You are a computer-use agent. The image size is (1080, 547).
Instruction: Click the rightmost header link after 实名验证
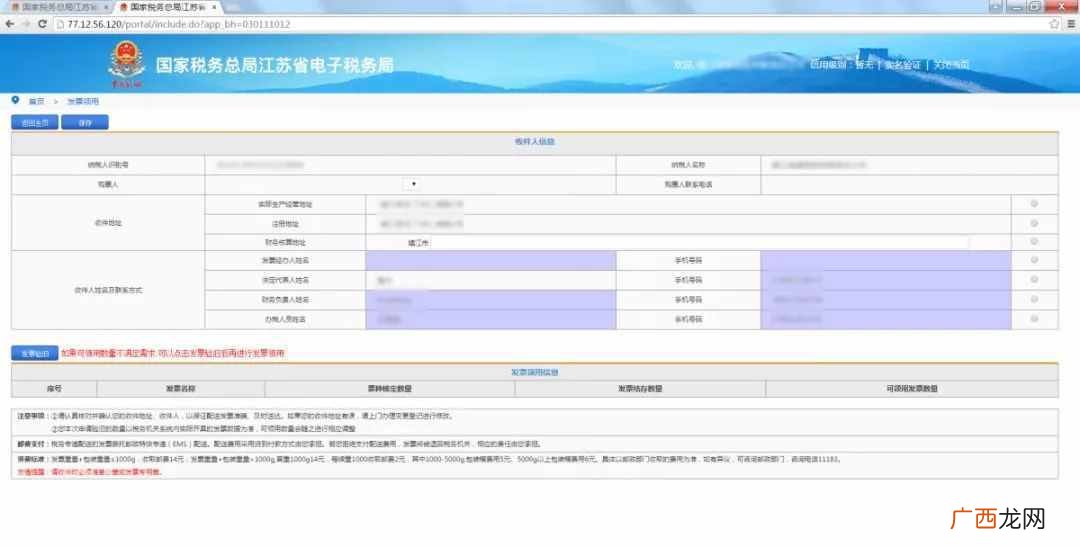951,65
